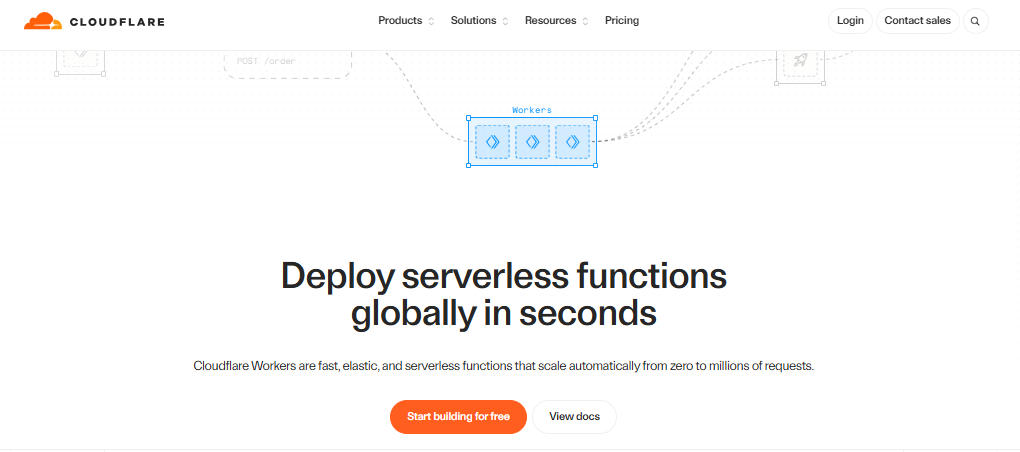Open the search magnifier icon
The height and width of the screenshot is (452, 1020).
click(x=975, y=21)
